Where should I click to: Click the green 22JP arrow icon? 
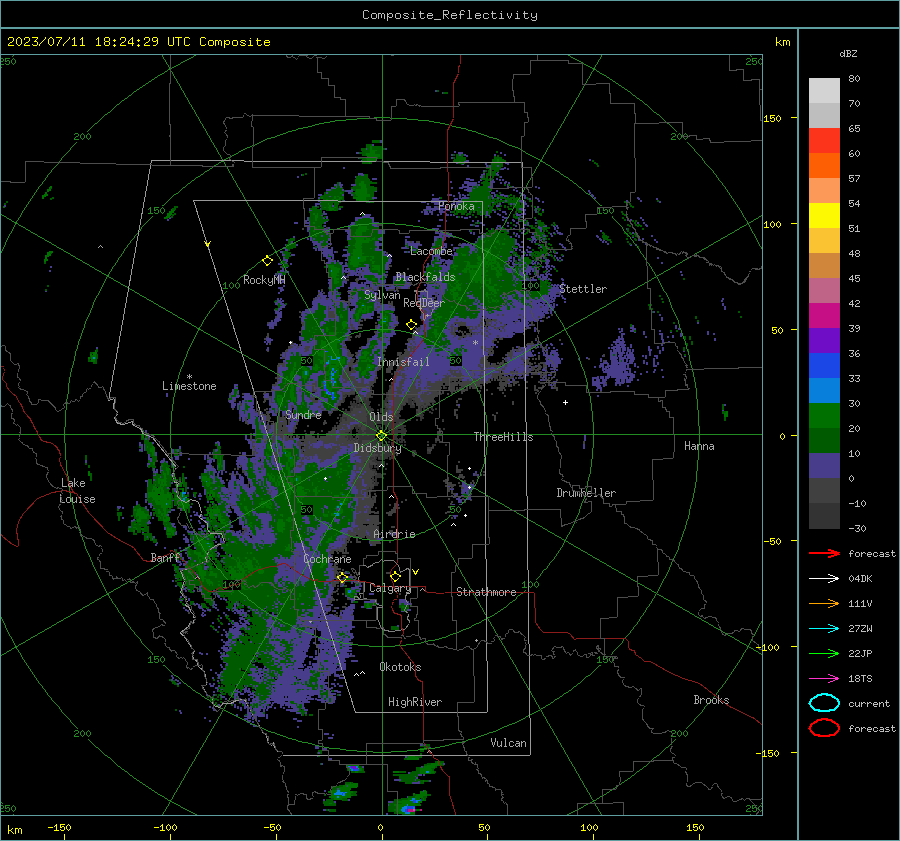pyautogui.click(x=824, y=653)
